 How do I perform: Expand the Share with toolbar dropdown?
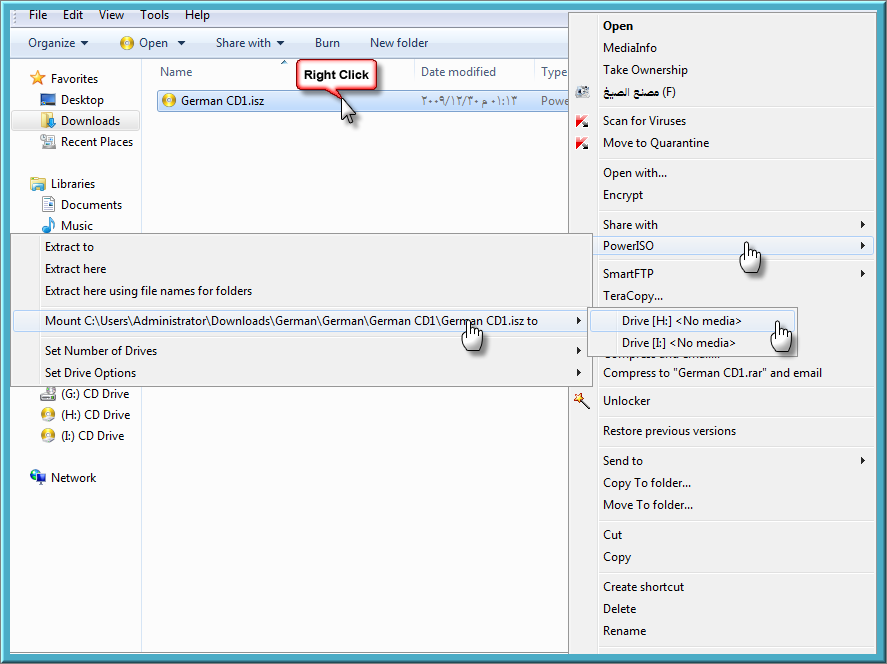coord(249,43)
